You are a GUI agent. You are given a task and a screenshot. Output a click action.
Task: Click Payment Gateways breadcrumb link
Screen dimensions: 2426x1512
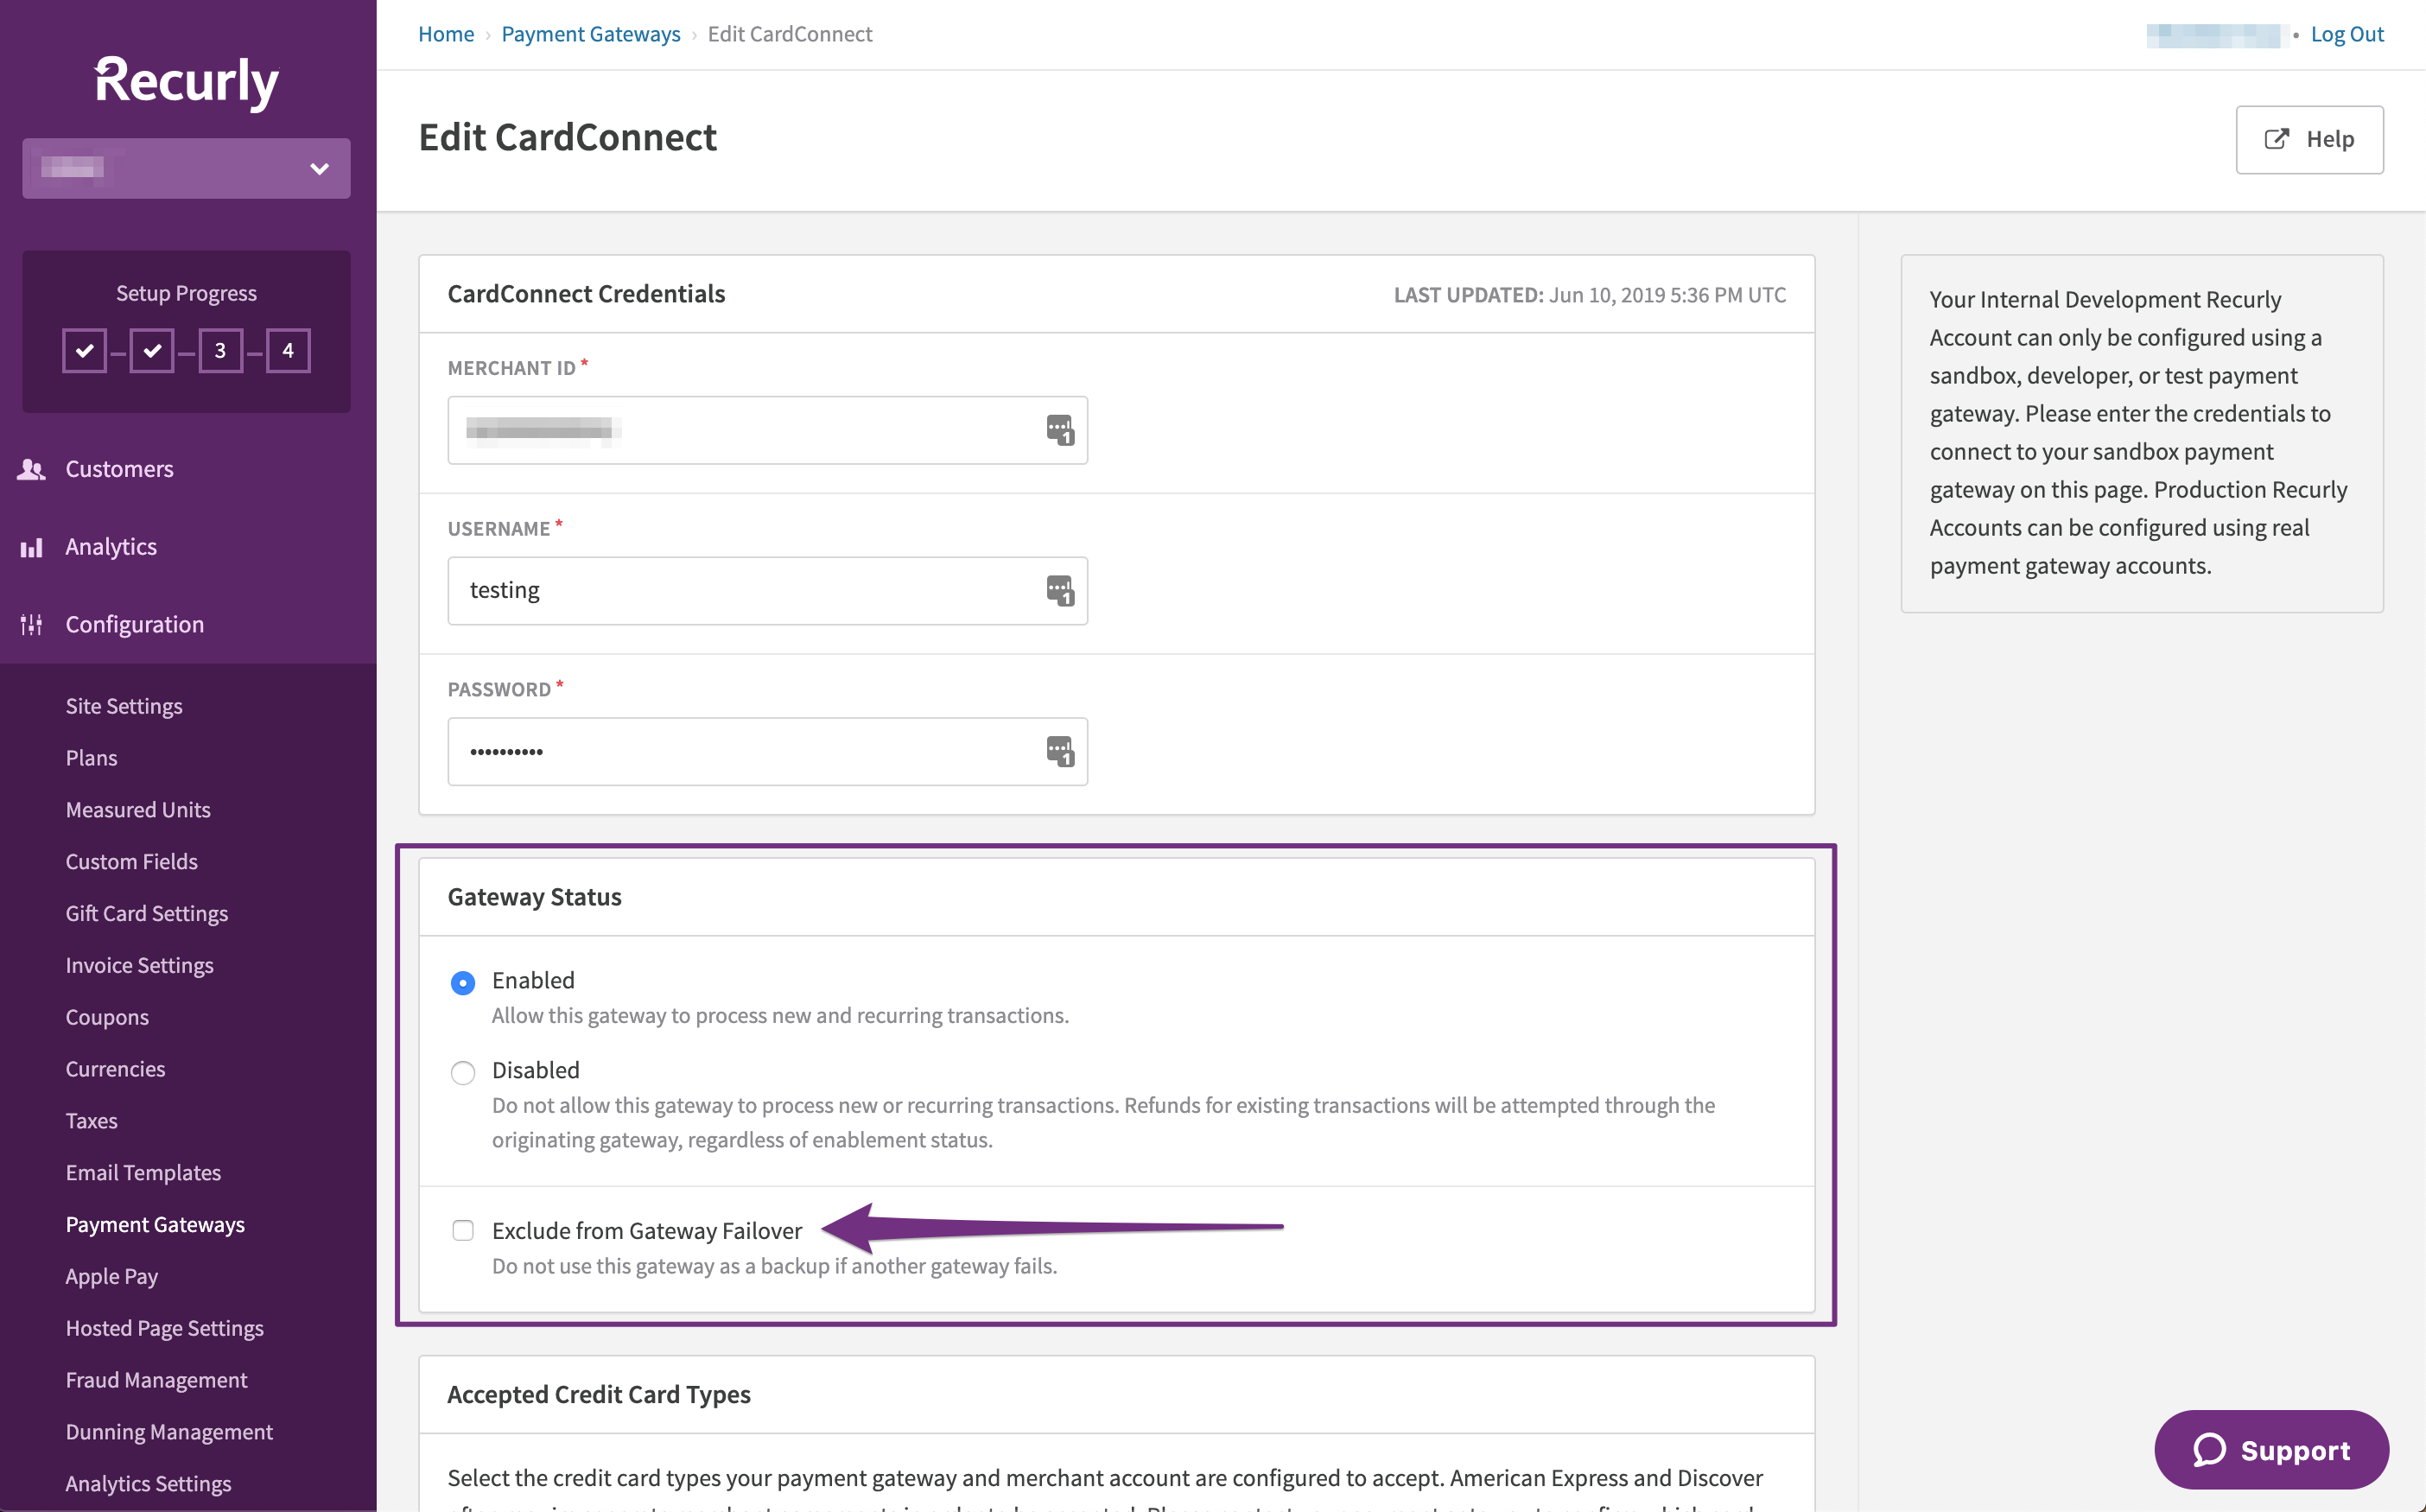tap(590, 34)
